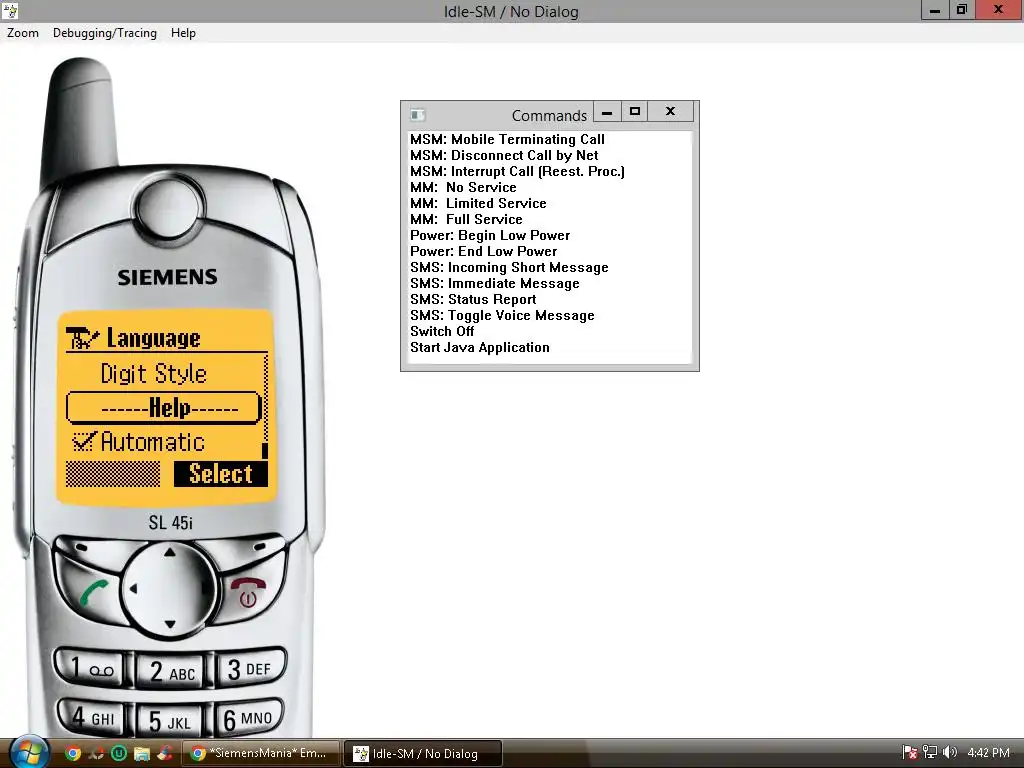Select the Switch Off command
Viewport: 1024px width, 768px height.
tap(442, 331)
